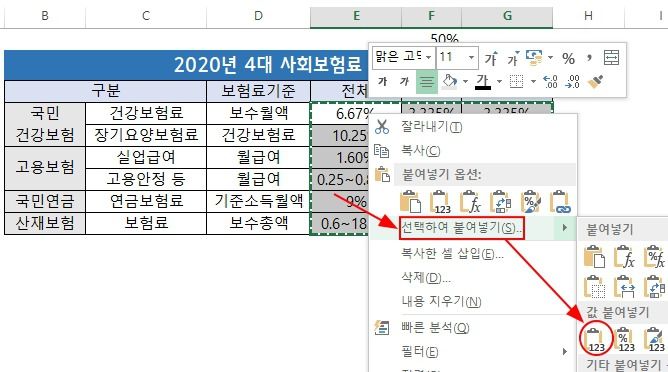Click the No Borders paste icon in submenu
Screen dimensions: 668x372
coord(594,287)
